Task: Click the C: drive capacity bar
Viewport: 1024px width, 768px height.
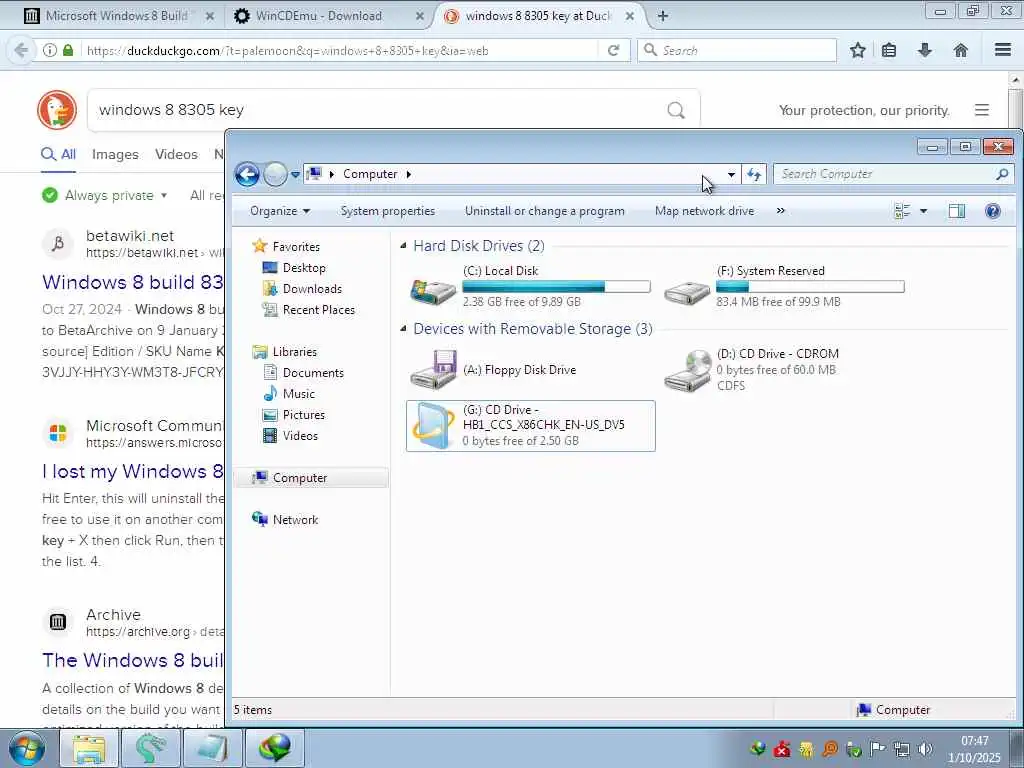Action: coord(556,286)
